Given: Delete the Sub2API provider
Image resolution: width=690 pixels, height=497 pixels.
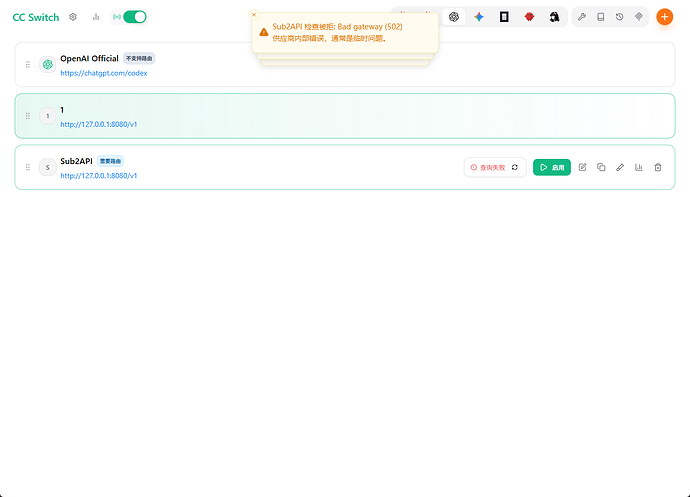Looking at the screenshot, I should click(658, 167).
